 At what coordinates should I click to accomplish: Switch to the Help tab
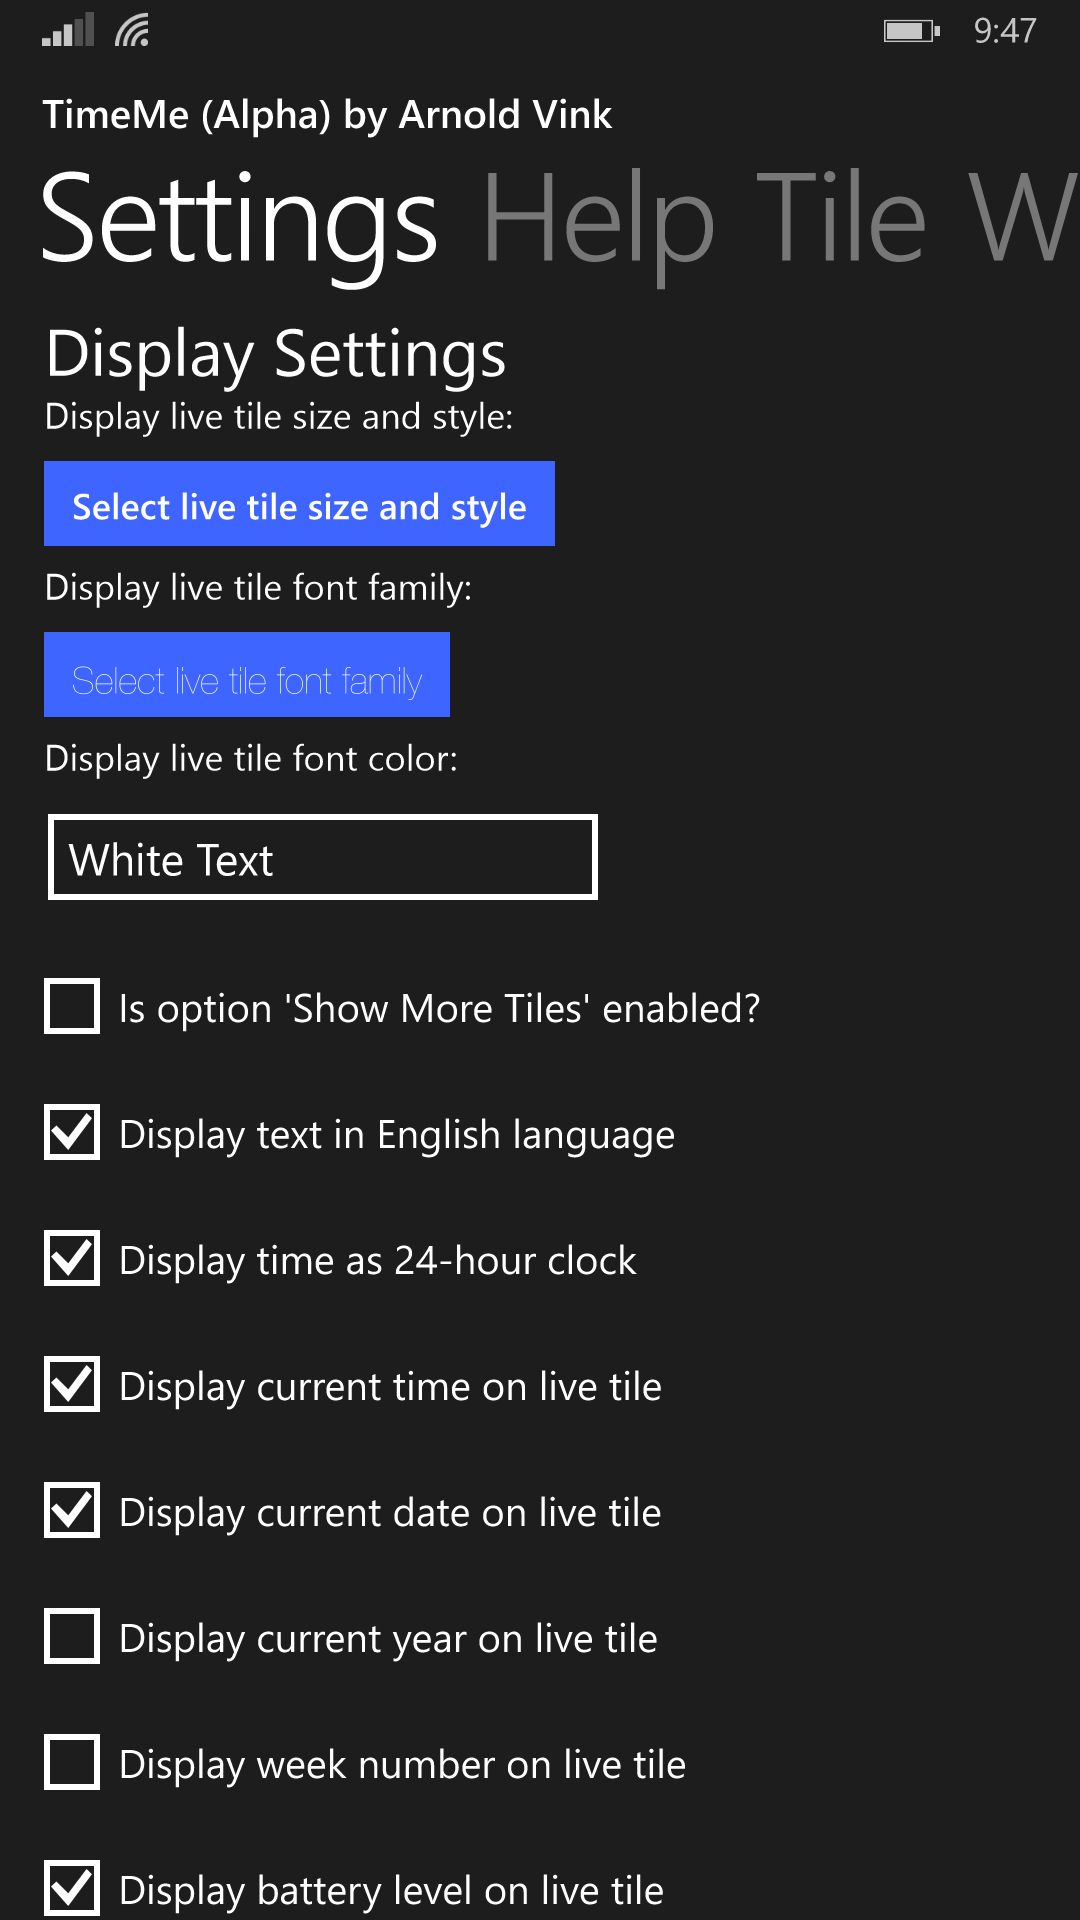(599, 220)
